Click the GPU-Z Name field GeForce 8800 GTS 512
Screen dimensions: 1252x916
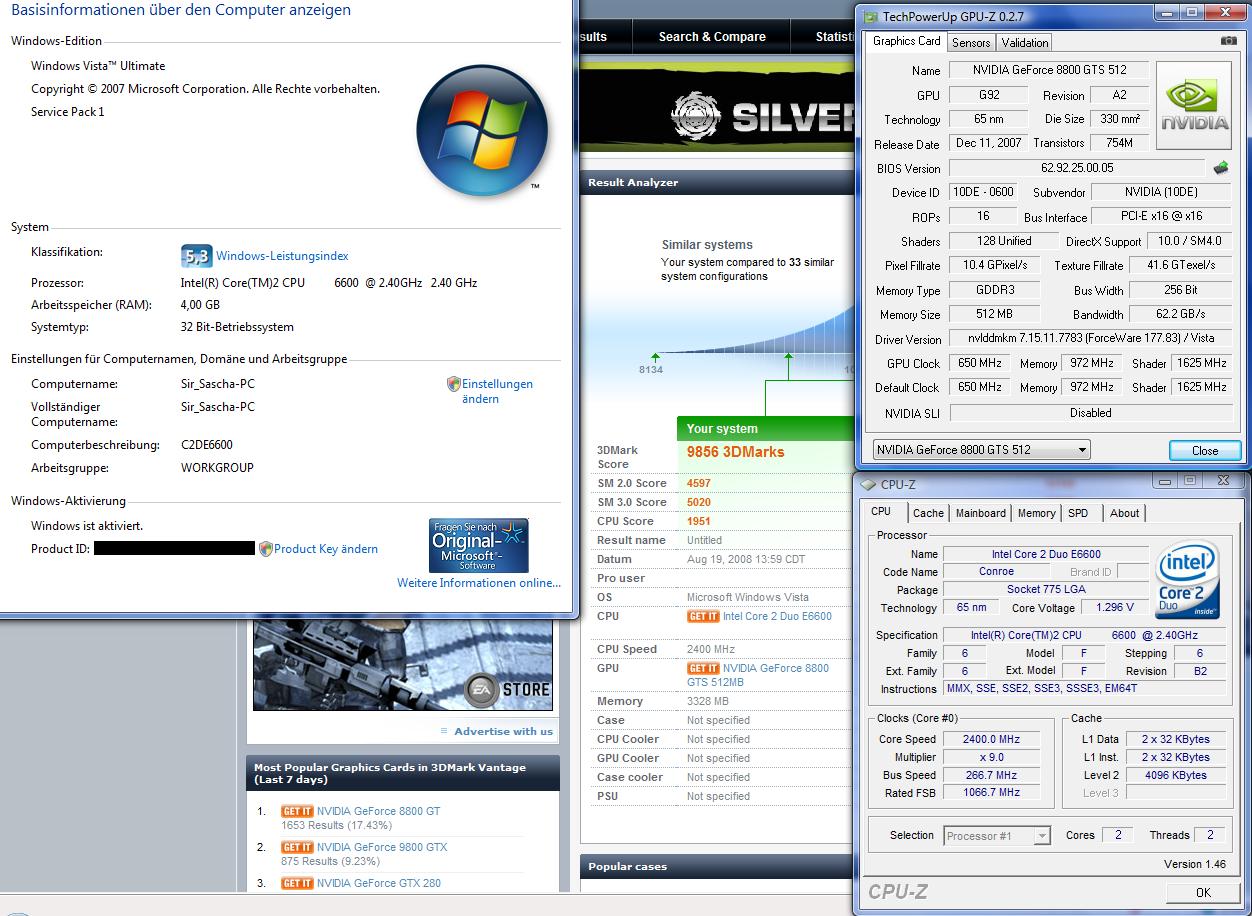pyautogui.click(x=1049, y=70)
